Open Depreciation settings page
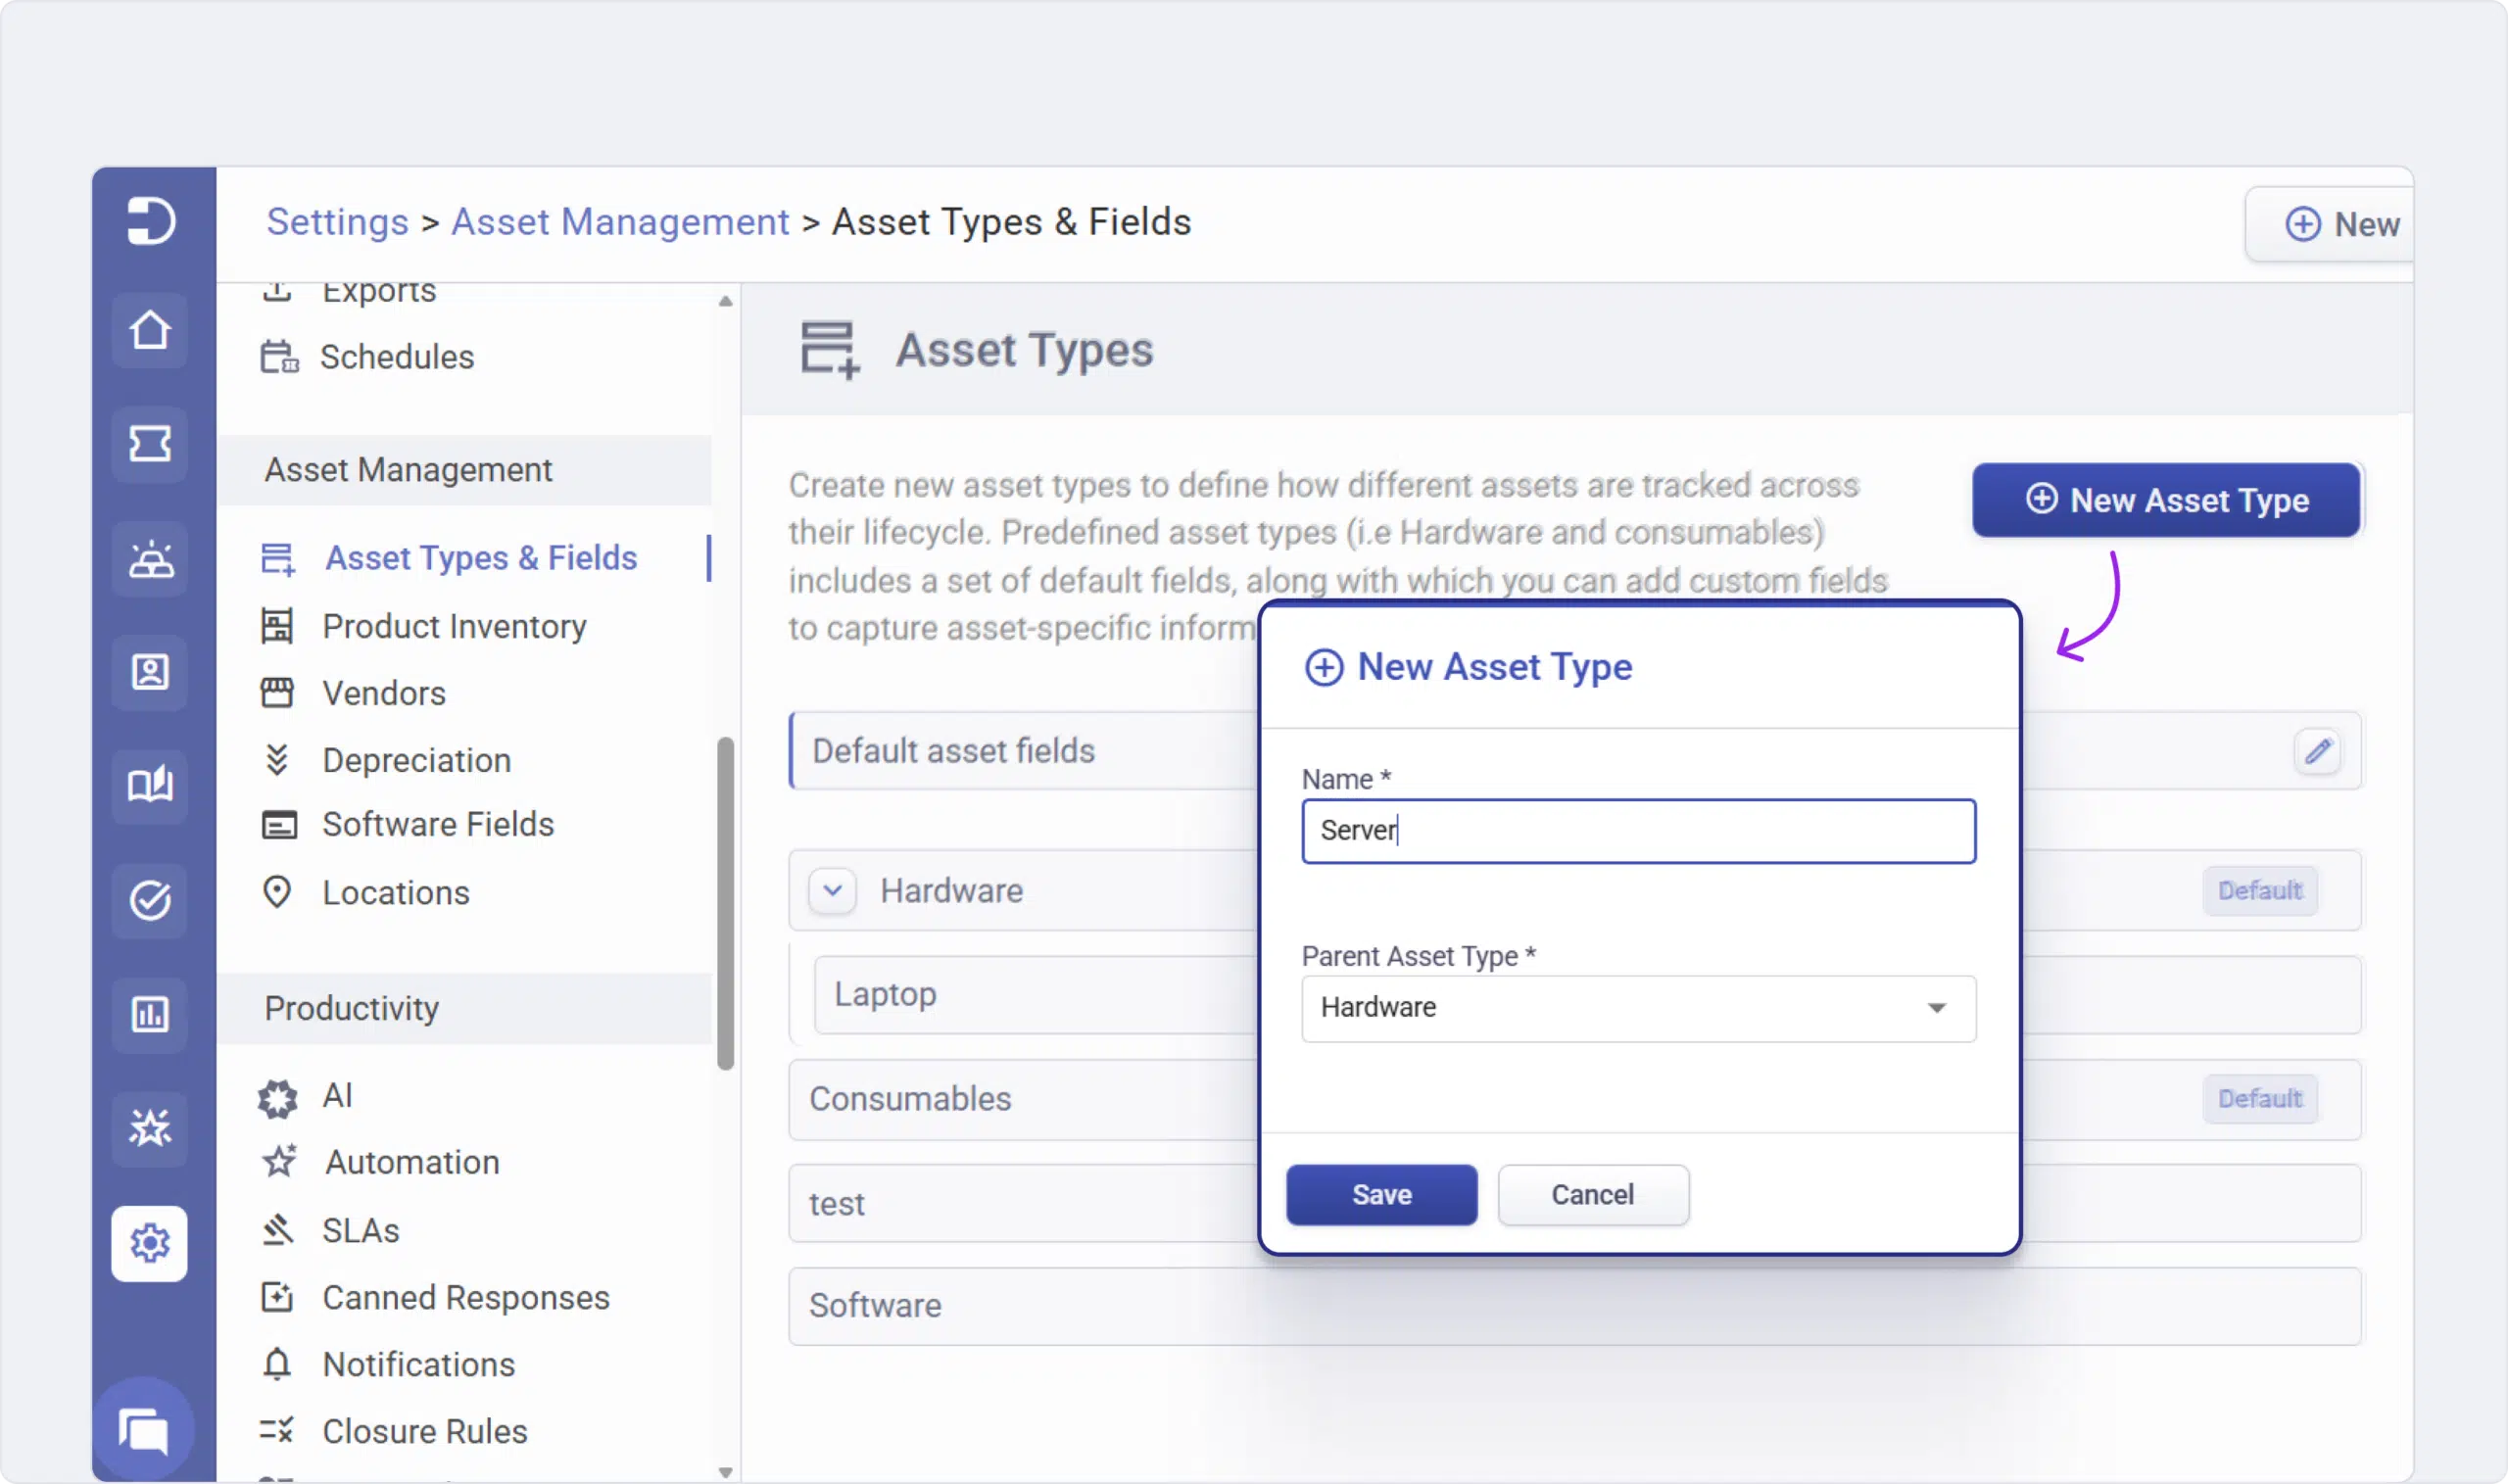2508x1484 pixels. 416,760
